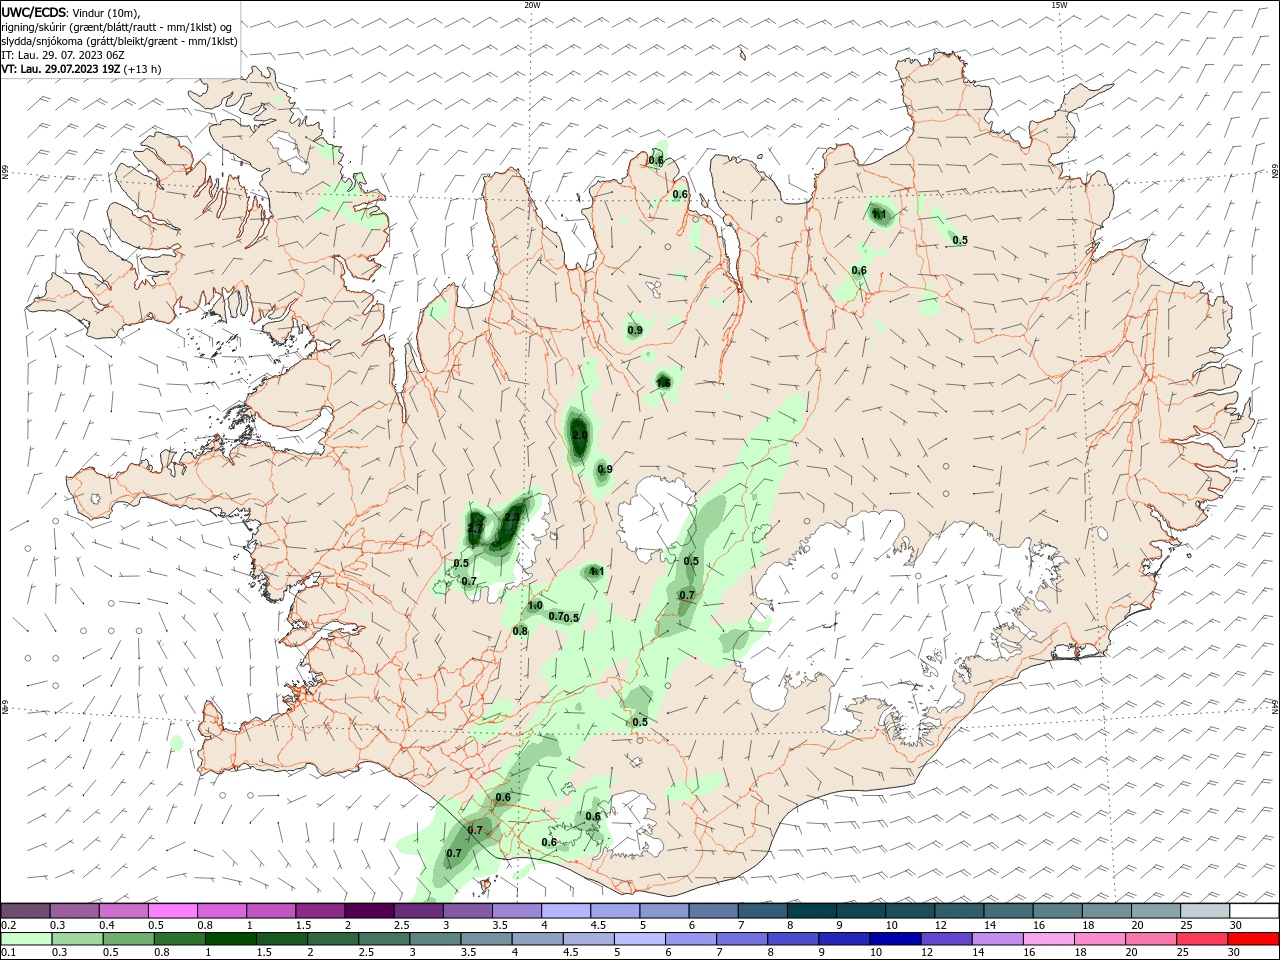Screen dimensions: 1280x960
Task: Select the 1.0 rain value on the map
Action: 535,605
